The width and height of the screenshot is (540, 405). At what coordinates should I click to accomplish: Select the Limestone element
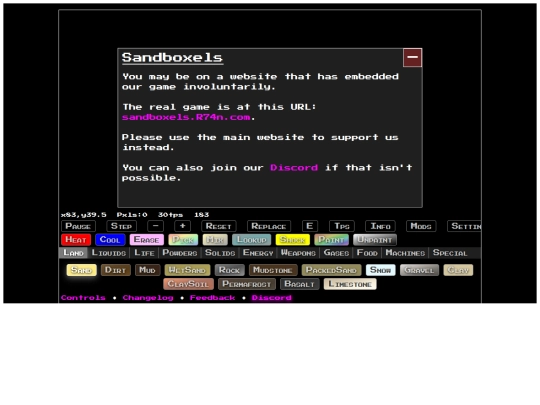(350, 284)
